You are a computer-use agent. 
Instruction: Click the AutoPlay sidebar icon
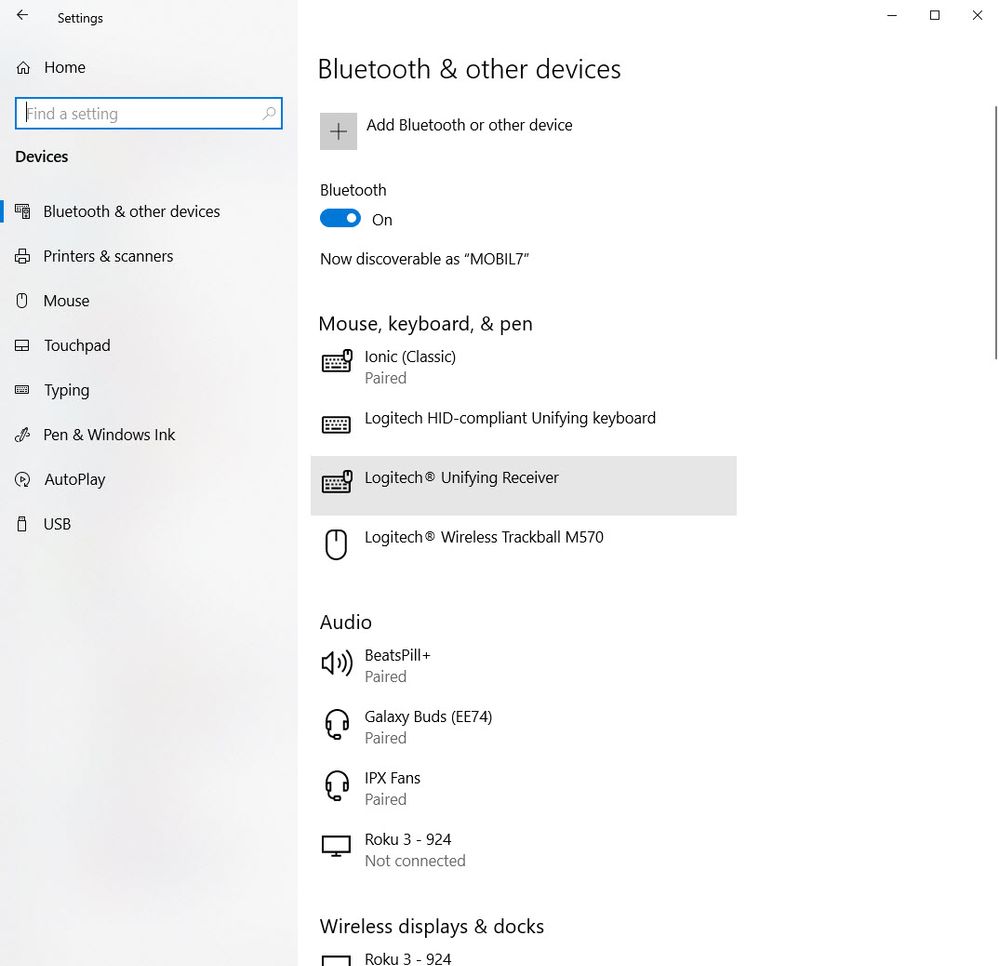coord(22,479)
